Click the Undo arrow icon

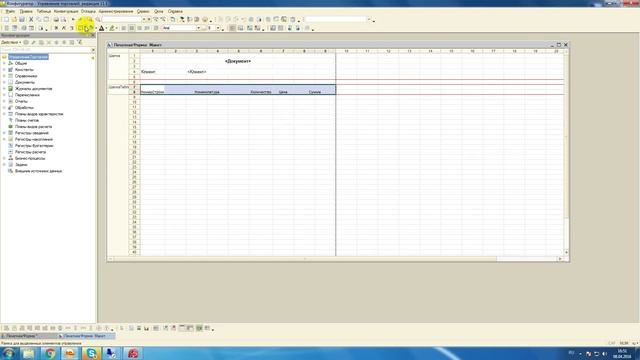point(73,19)
